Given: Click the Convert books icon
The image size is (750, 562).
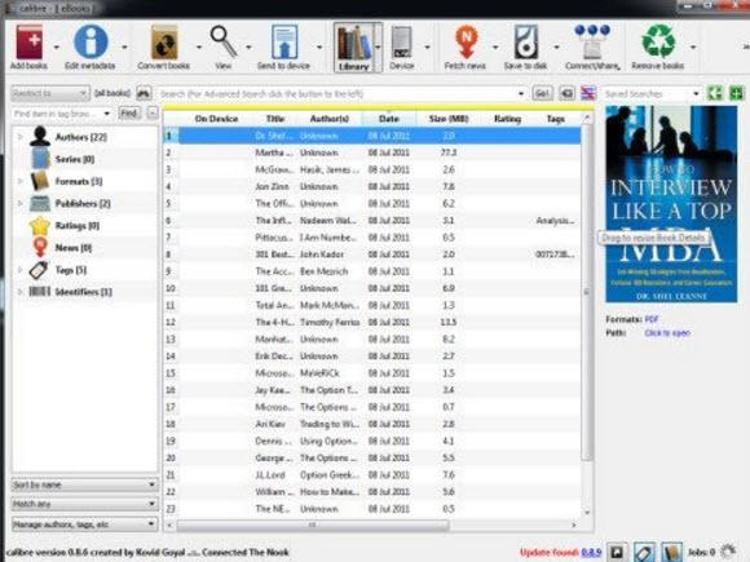Looking at the screenshot, I should click(163, 43).
